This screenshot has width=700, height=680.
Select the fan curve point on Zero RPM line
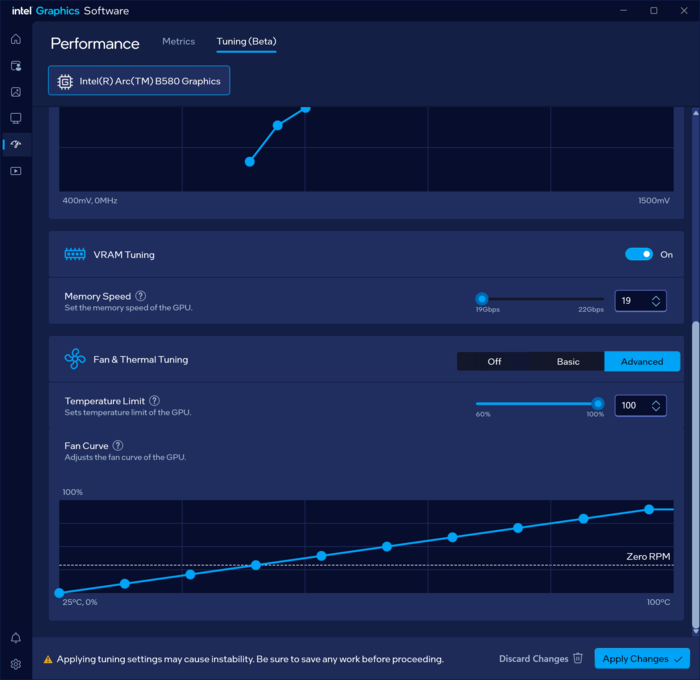tap(256, 565)
